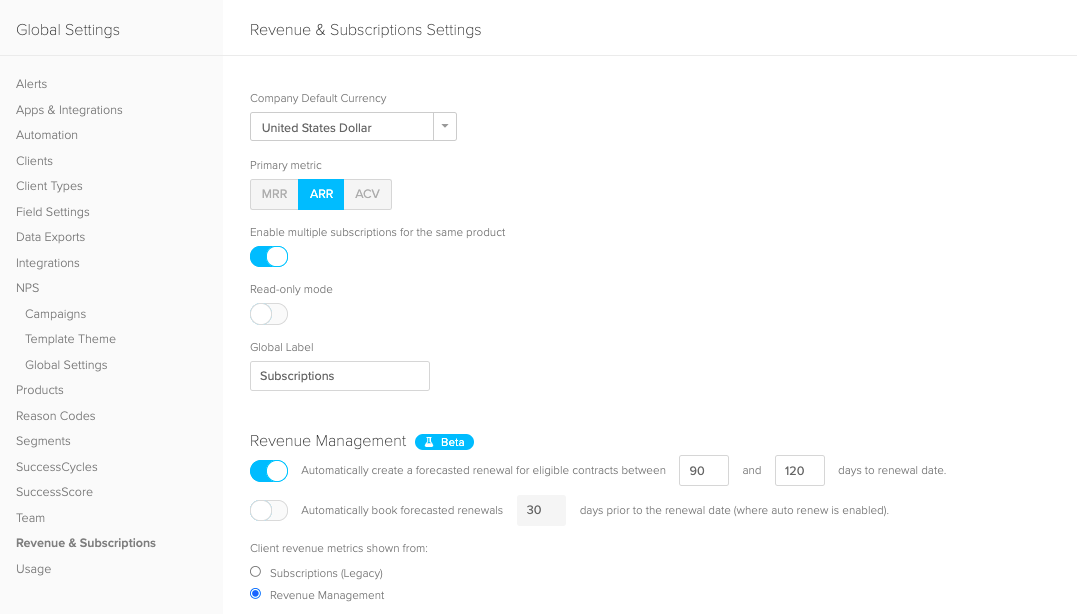Viewport: 1077px width, 614px height.
Task: Select Integrations sidebar item
Action: click(48, 263)
